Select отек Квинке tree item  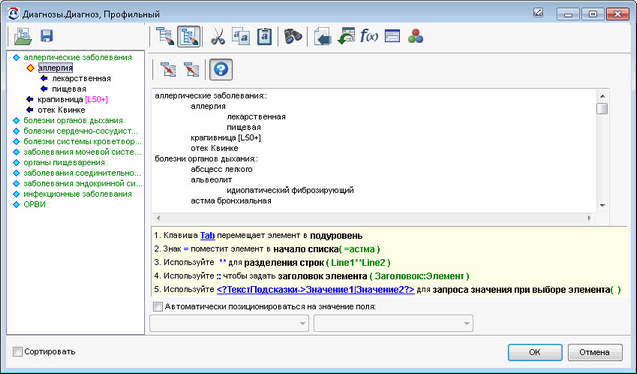(x=61, y=110)
